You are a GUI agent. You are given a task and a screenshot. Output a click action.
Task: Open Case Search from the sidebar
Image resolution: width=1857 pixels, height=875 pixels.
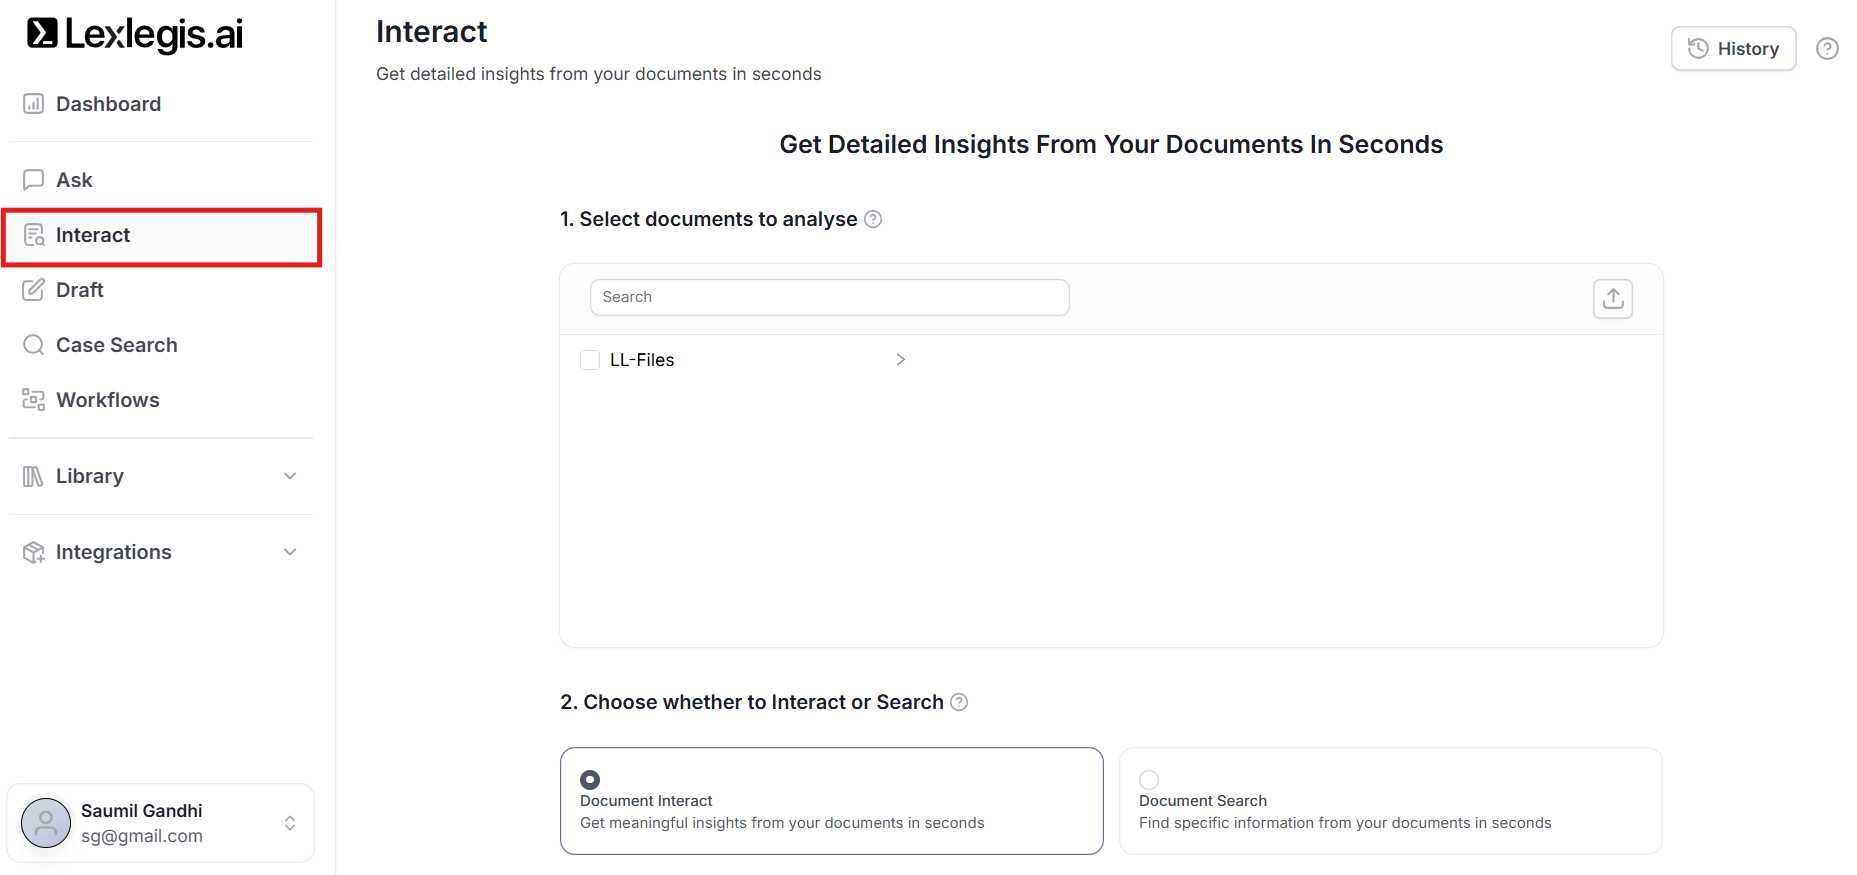(x=116, y=345)
